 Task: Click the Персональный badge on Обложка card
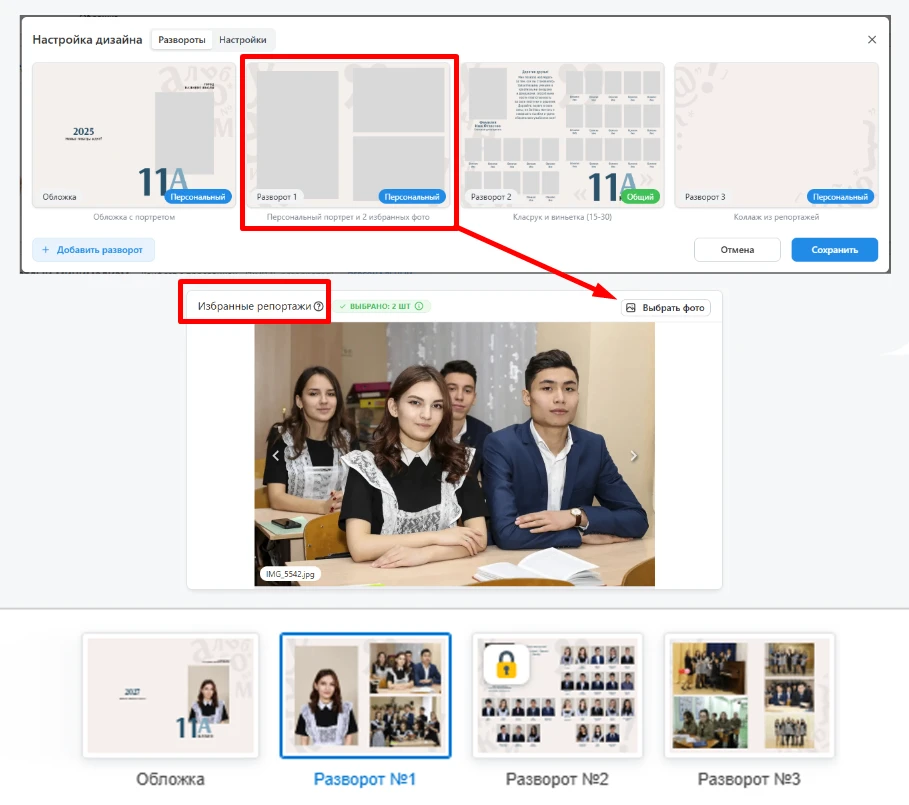(198, 197)
